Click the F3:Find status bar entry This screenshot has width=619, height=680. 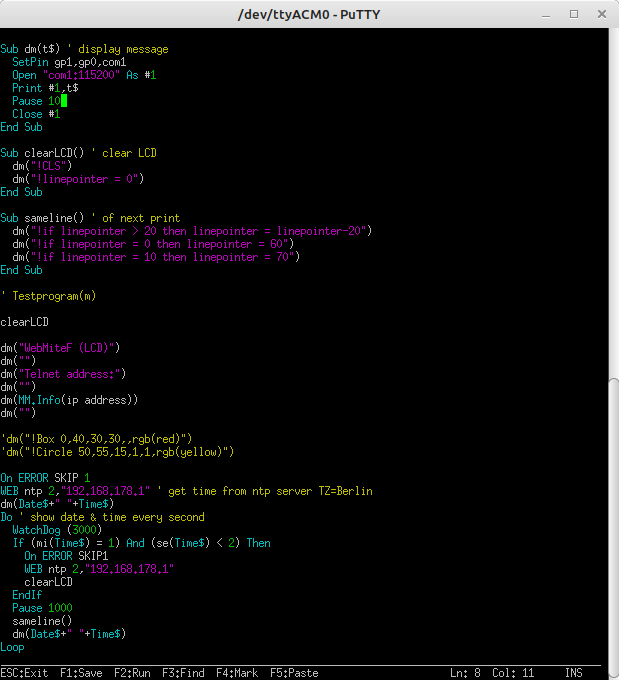point(183,673)
